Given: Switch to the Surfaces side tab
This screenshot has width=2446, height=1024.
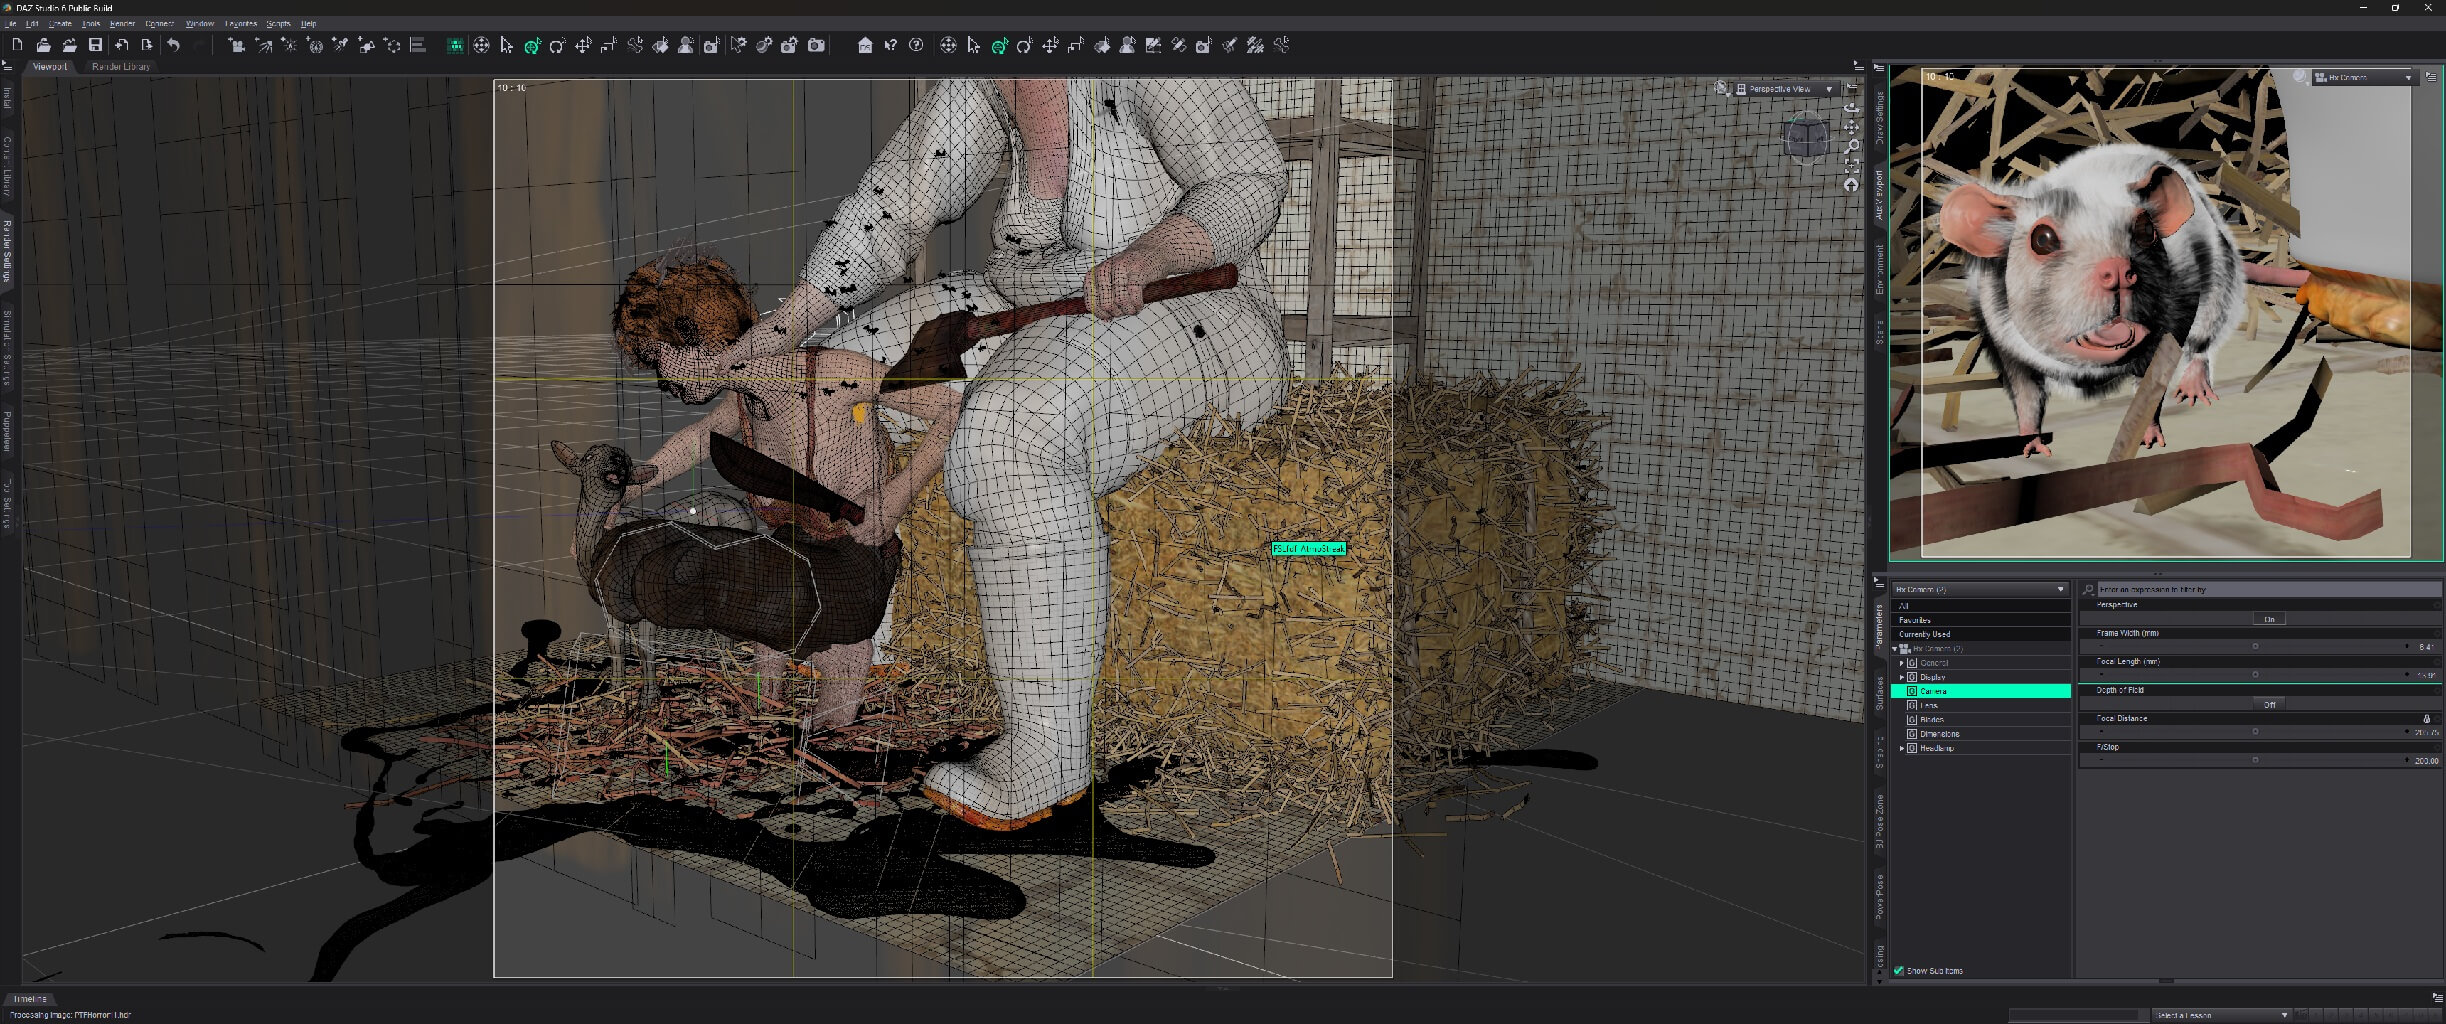Looking at the screenshot, I should [1880, 692].
